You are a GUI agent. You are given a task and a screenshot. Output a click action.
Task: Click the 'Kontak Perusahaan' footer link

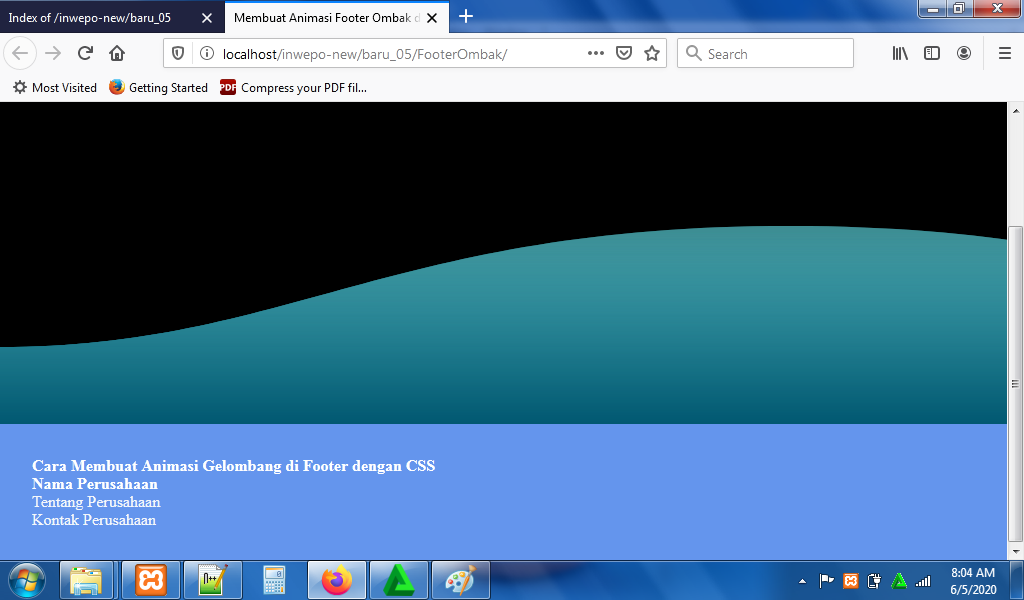(94, 520)
